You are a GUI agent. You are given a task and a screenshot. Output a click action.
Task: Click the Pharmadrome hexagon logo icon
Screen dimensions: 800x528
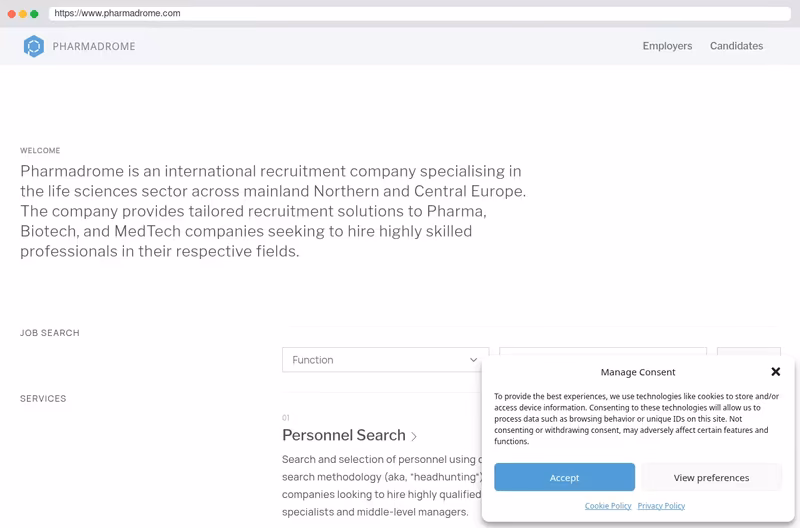point(34,46)
